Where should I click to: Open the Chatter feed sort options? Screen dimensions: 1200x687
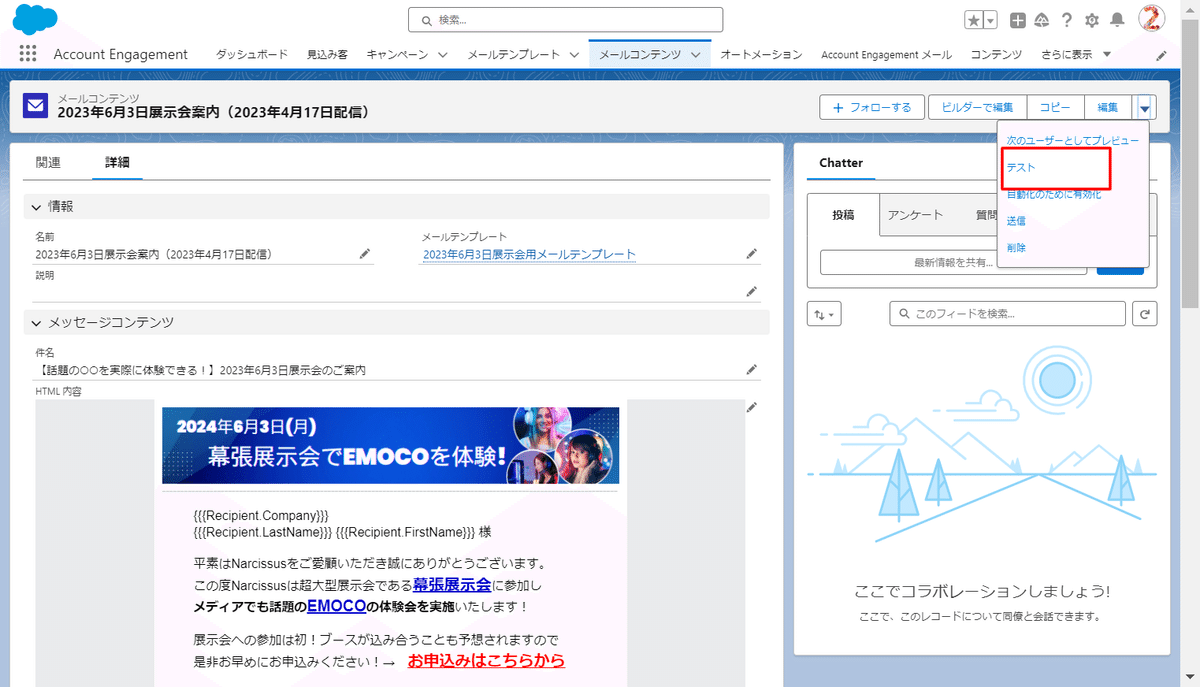point(825,314)
